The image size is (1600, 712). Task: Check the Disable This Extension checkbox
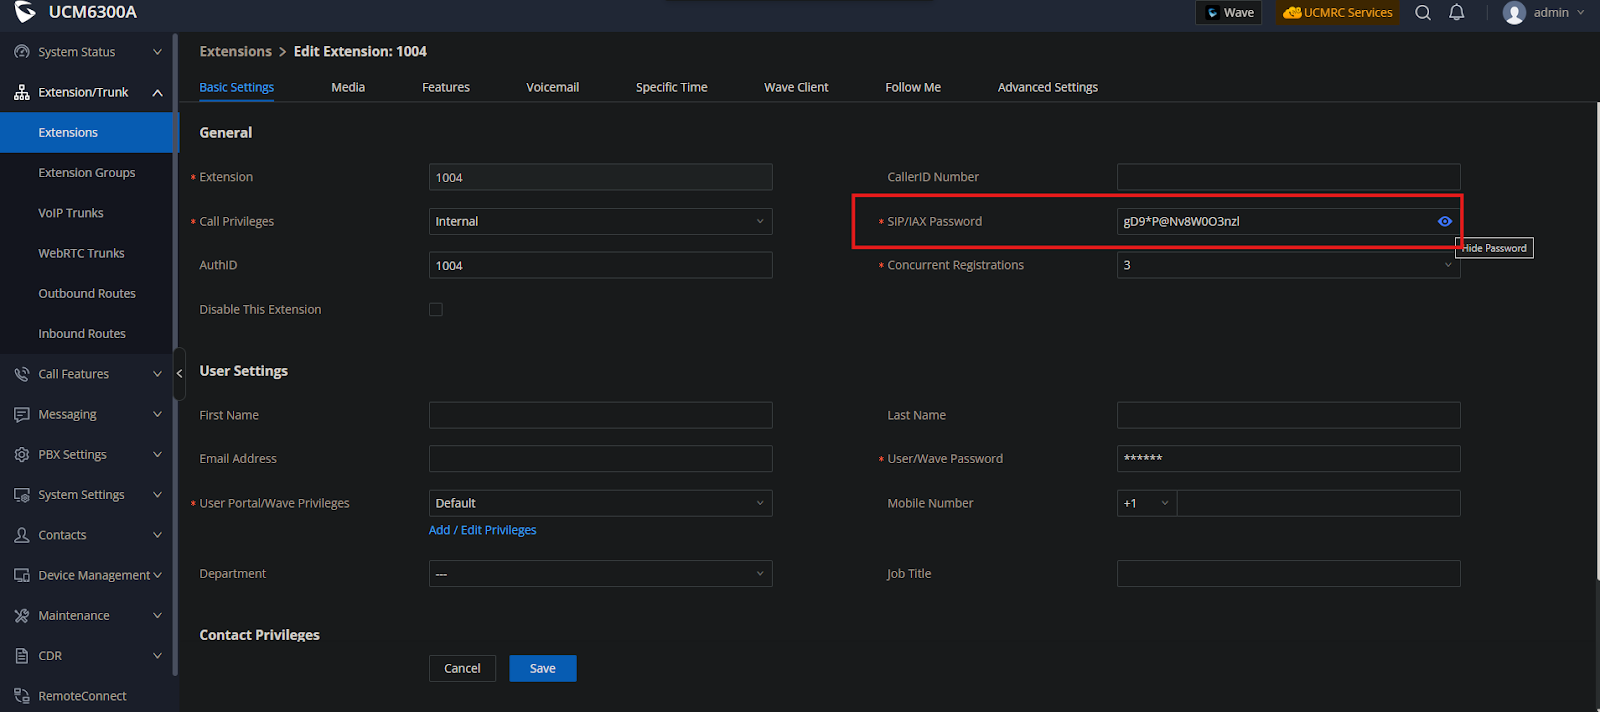point(436,310)
